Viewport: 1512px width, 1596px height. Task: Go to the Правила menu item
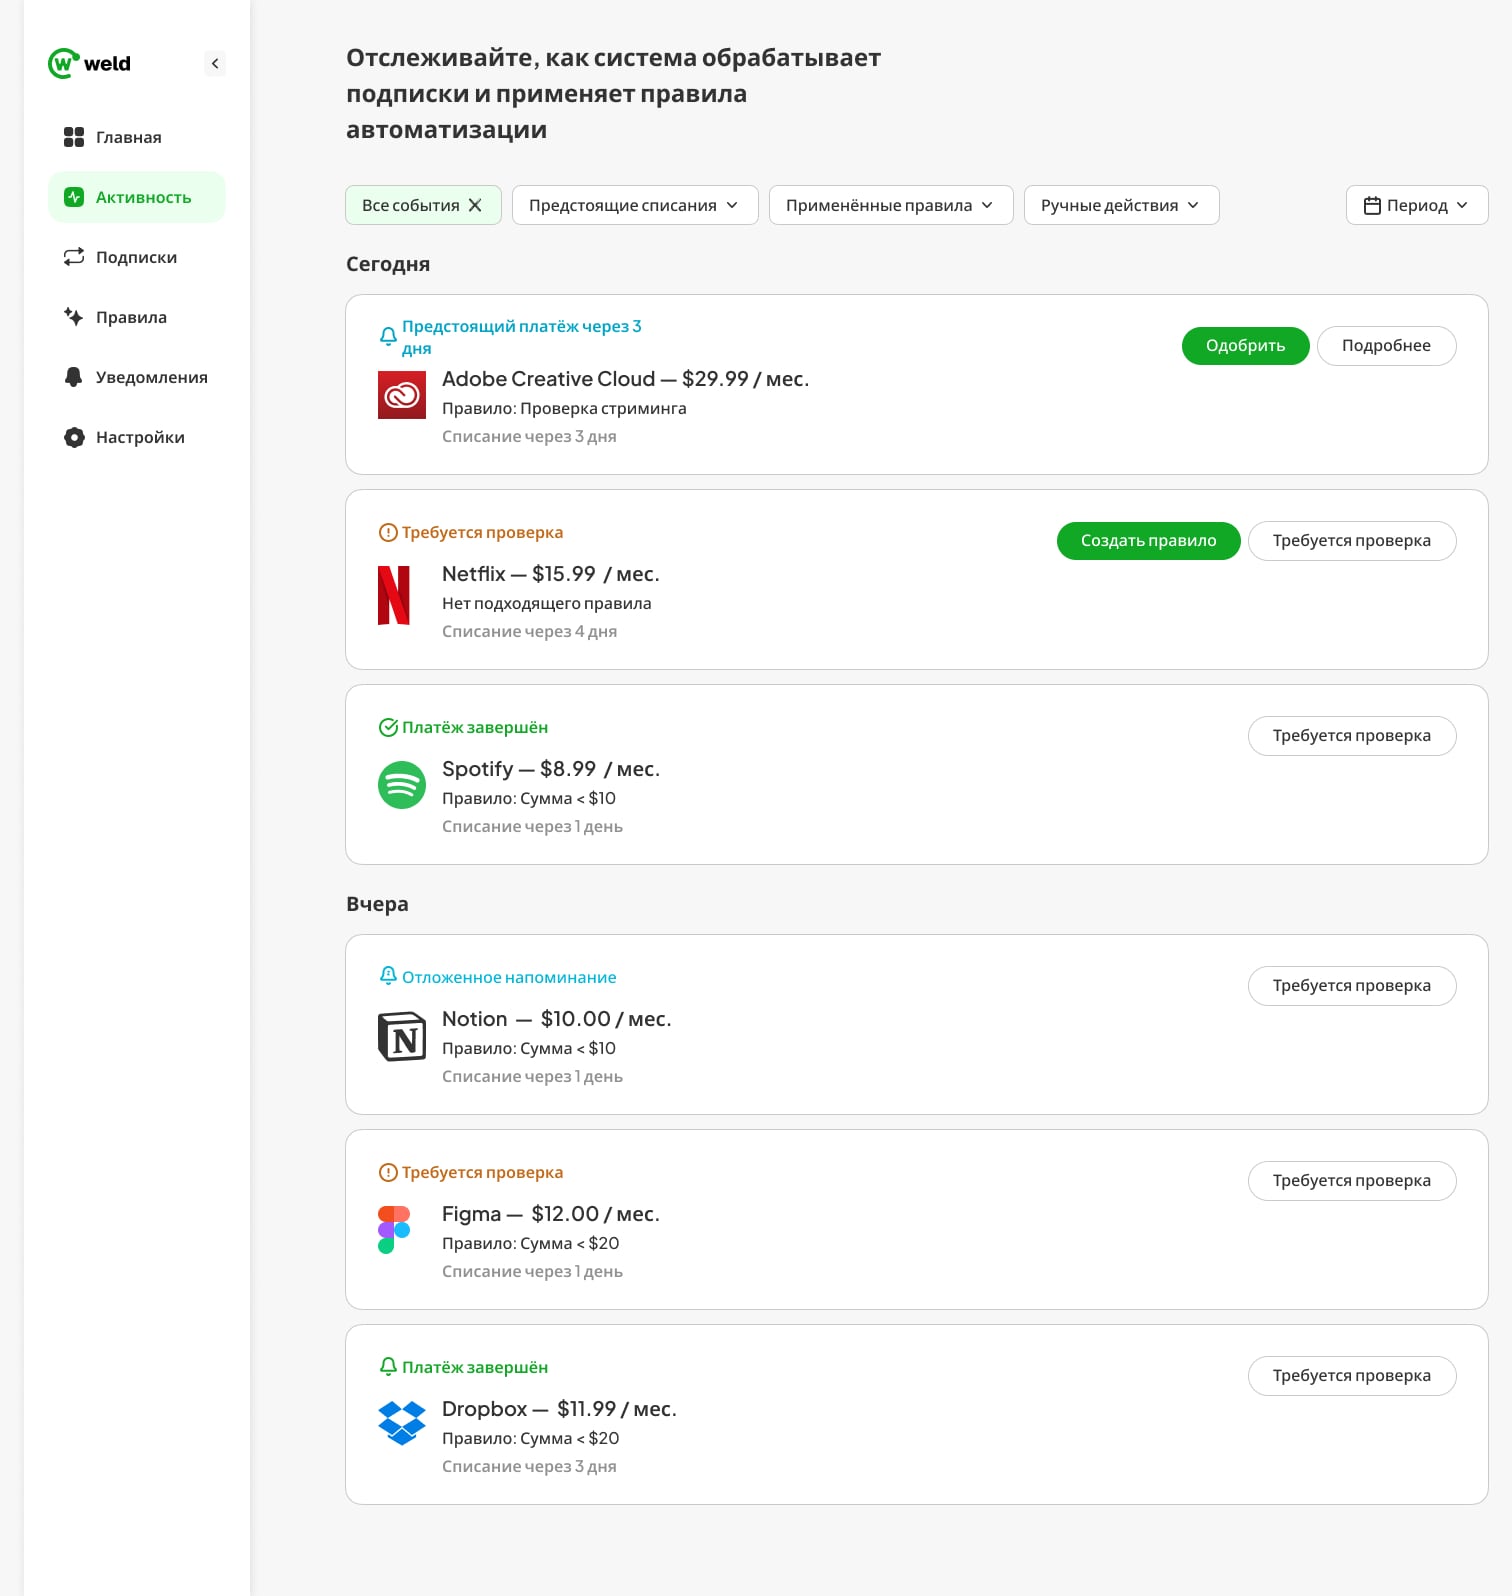(137, 317)
